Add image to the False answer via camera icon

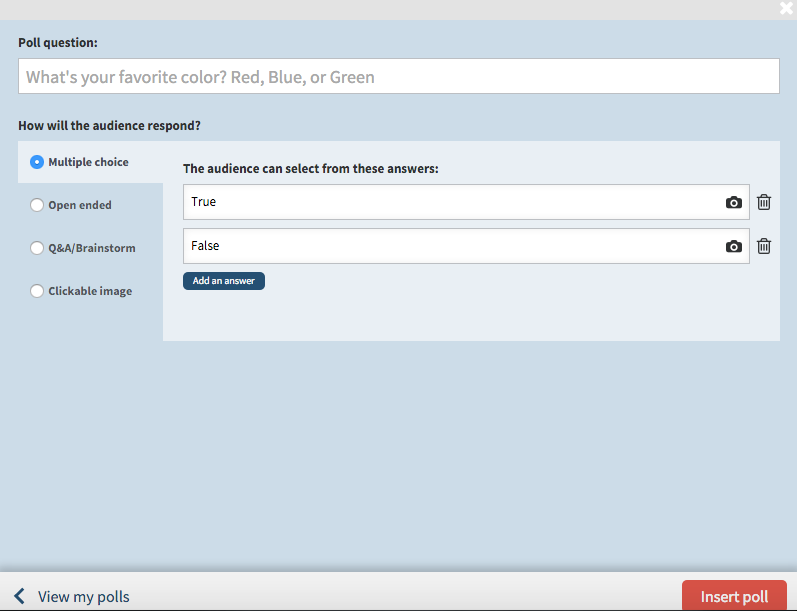[x=734, y=246]
